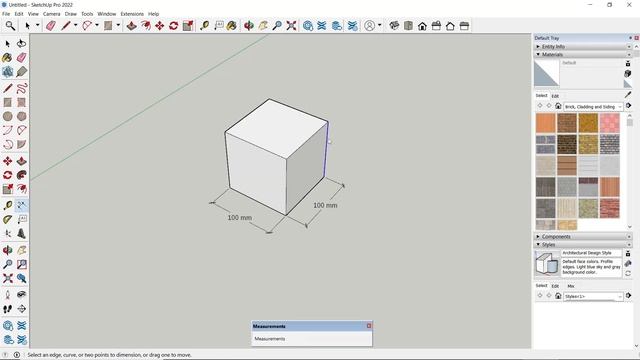Select the Walk footprints tool

[x=7, y=309]
